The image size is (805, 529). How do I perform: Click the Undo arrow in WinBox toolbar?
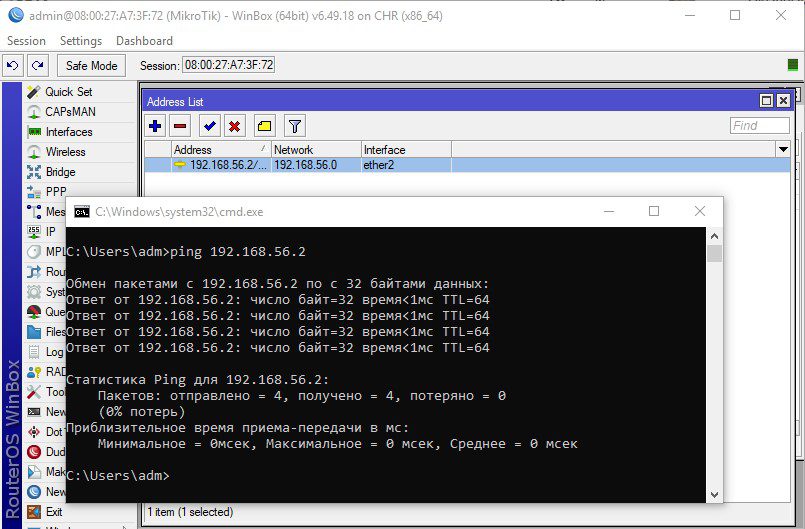tap(13, 66)
